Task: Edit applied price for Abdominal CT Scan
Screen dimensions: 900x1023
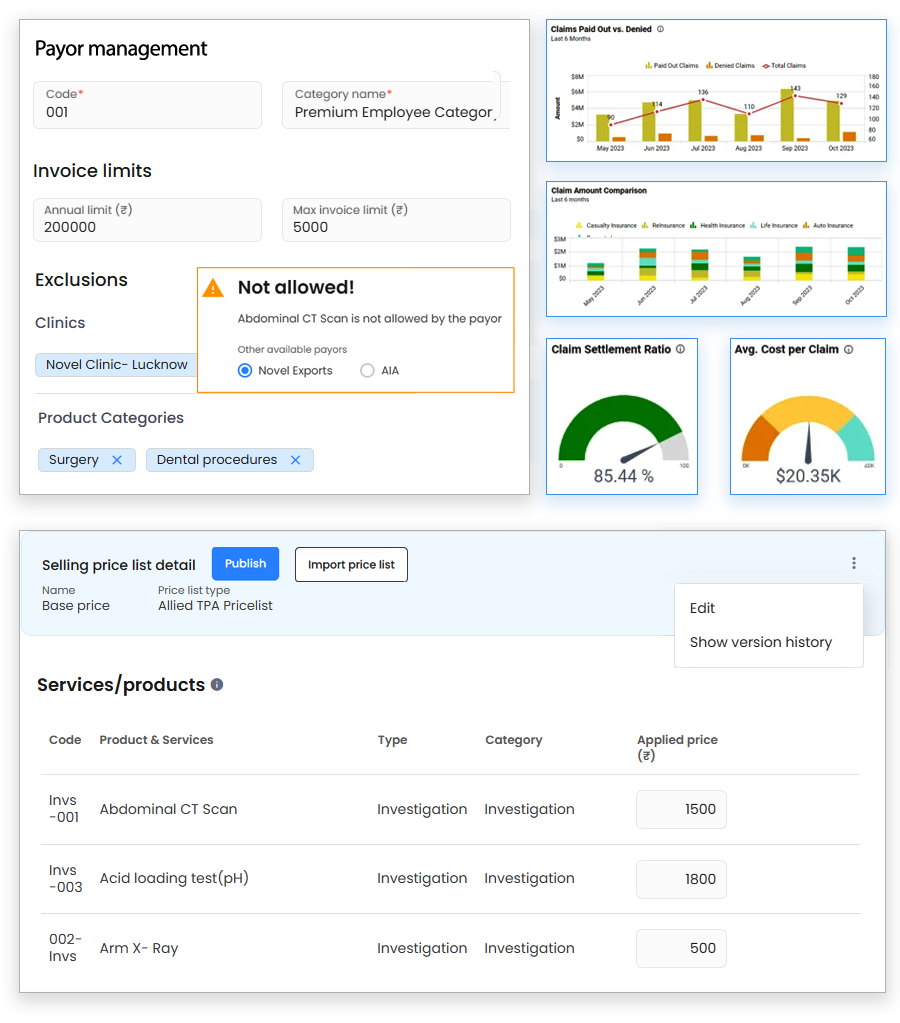Action: click(x=681, y=809)
